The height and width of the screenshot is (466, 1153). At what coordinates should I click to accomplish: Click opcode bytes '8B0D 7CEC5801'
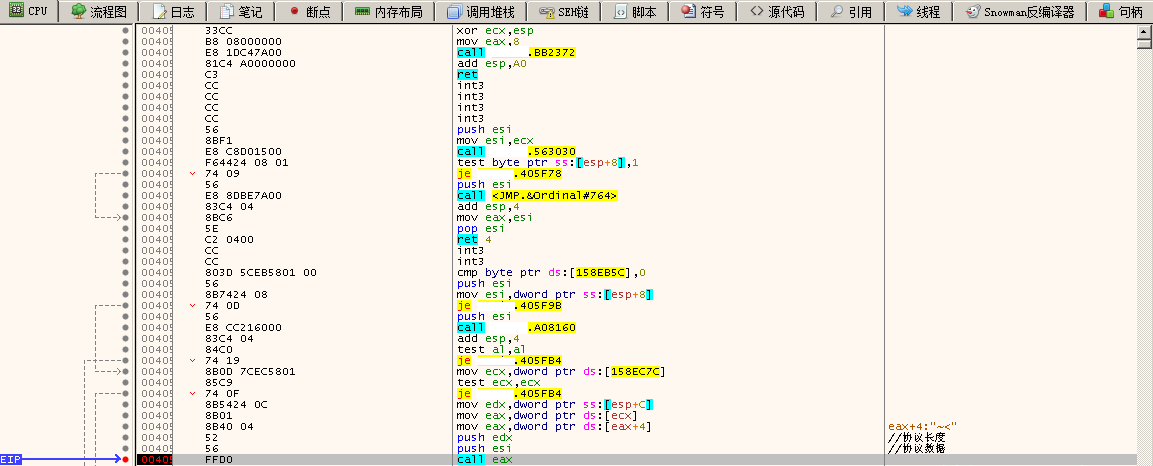(x=251, y=371)
